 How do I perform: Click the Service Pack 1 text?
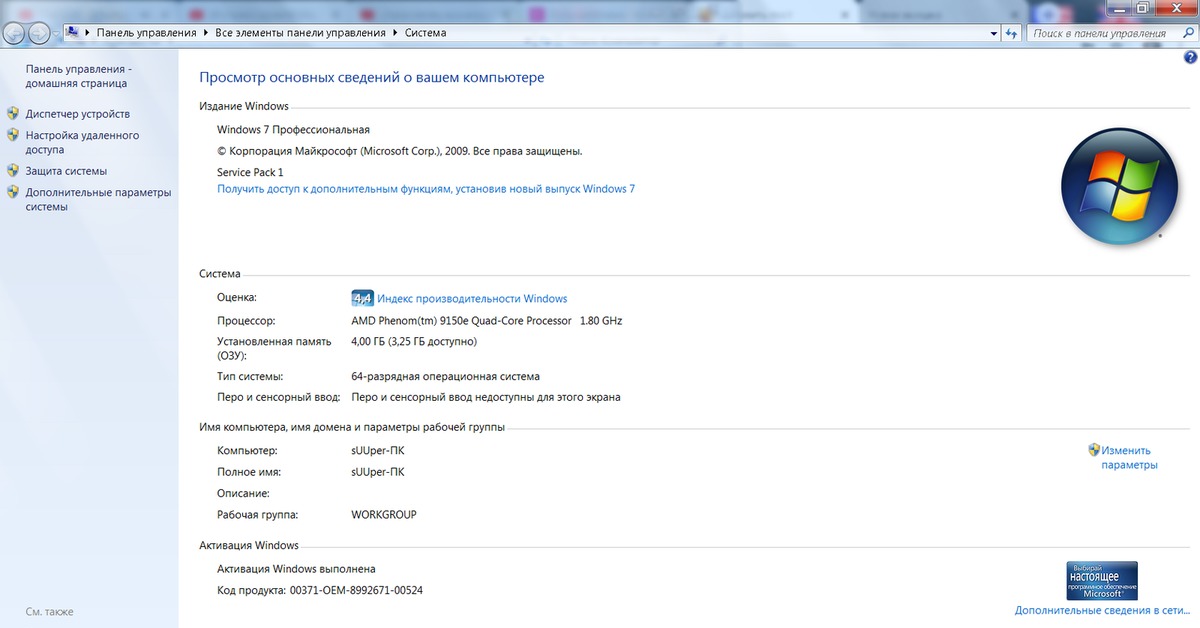coord(250,172)
